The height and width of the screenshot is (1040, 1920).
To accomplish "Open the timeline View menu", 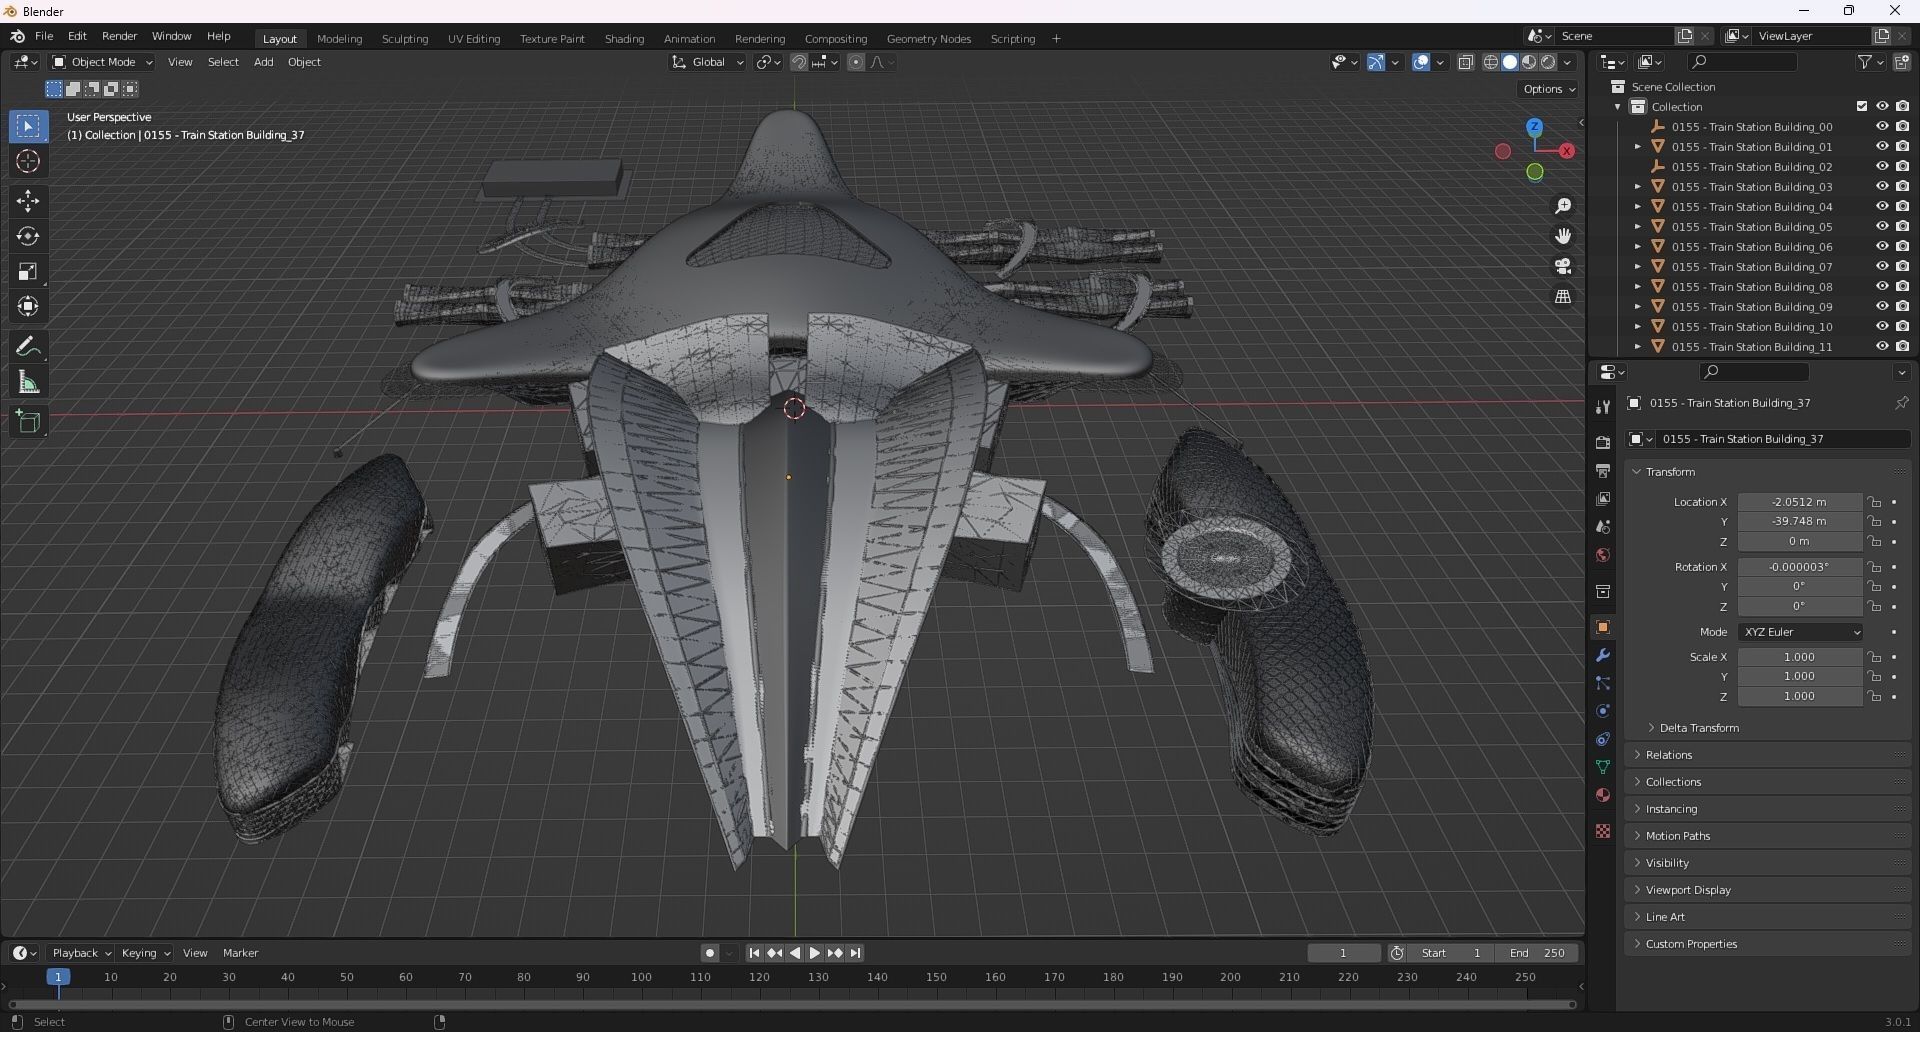I will pos(195,953).
